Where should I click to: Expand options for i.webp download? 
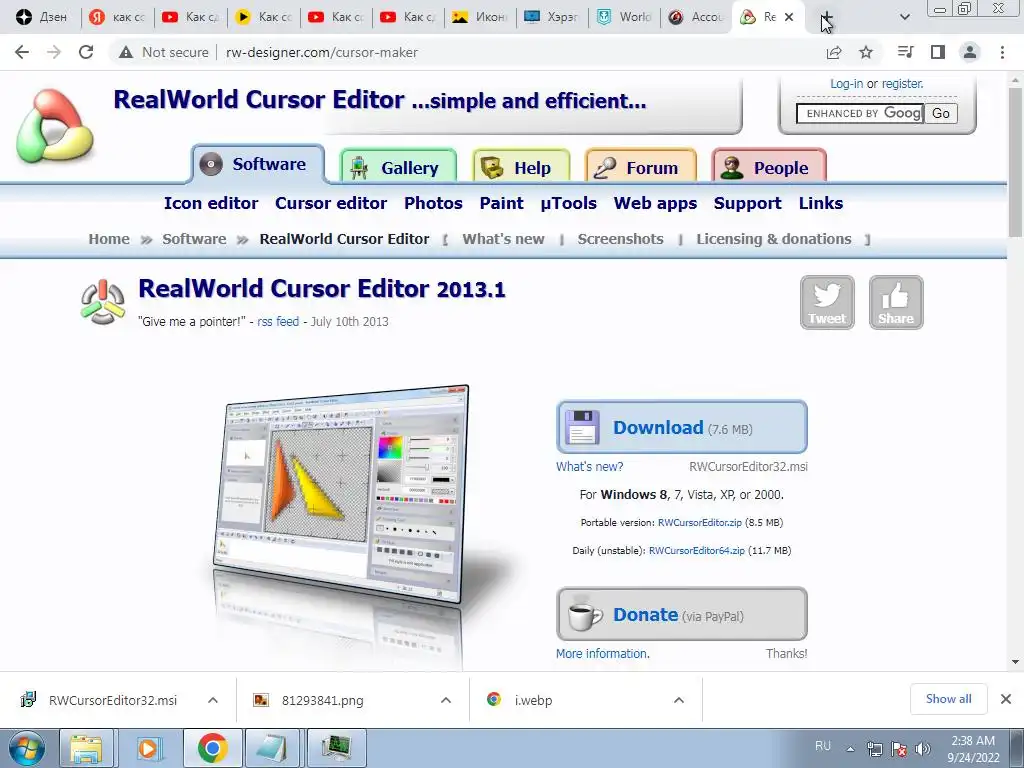pyautogui.click(x=679, y=700)
